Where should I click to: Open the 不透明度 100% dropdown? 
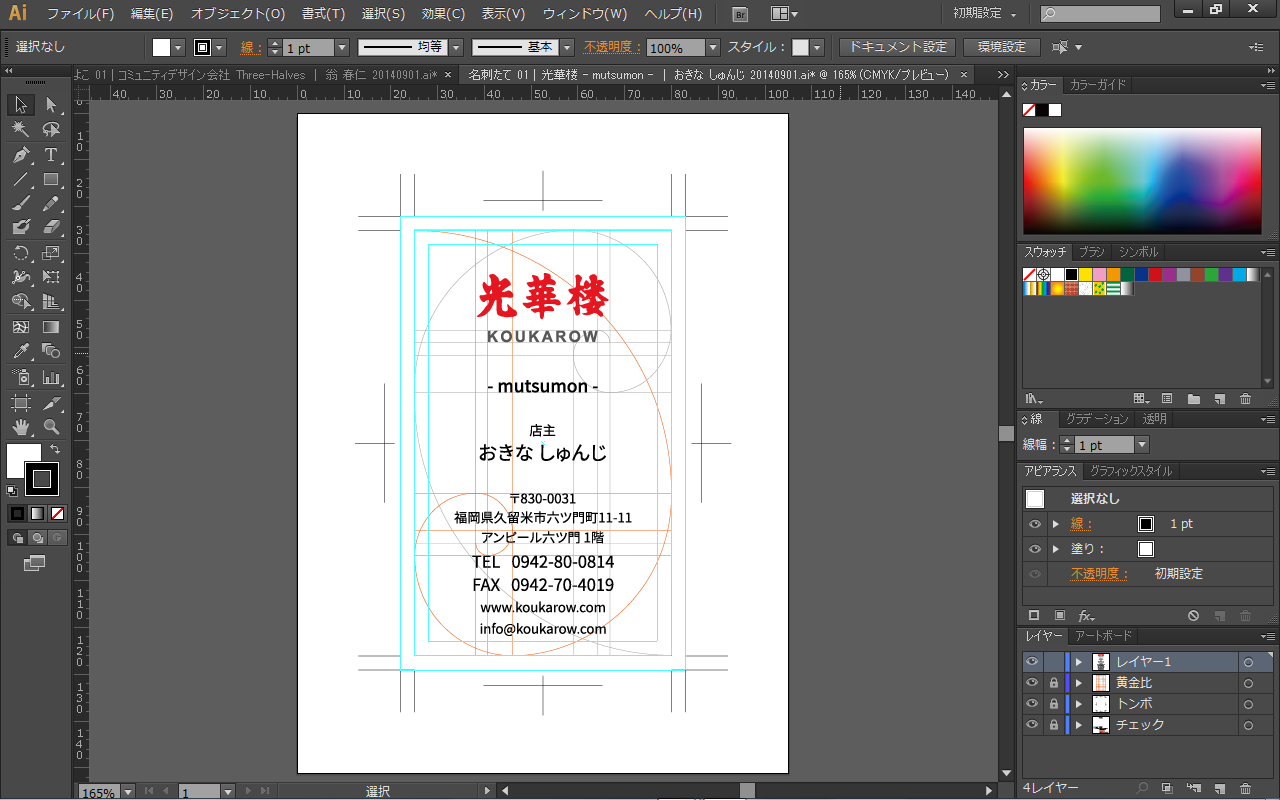[x=713, y=48]
